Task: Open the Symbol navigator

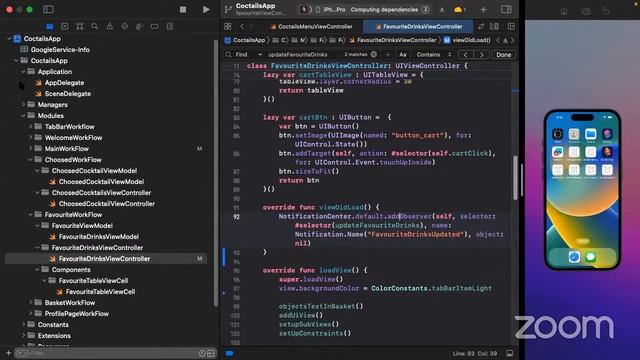Action: tap(80, 27)
